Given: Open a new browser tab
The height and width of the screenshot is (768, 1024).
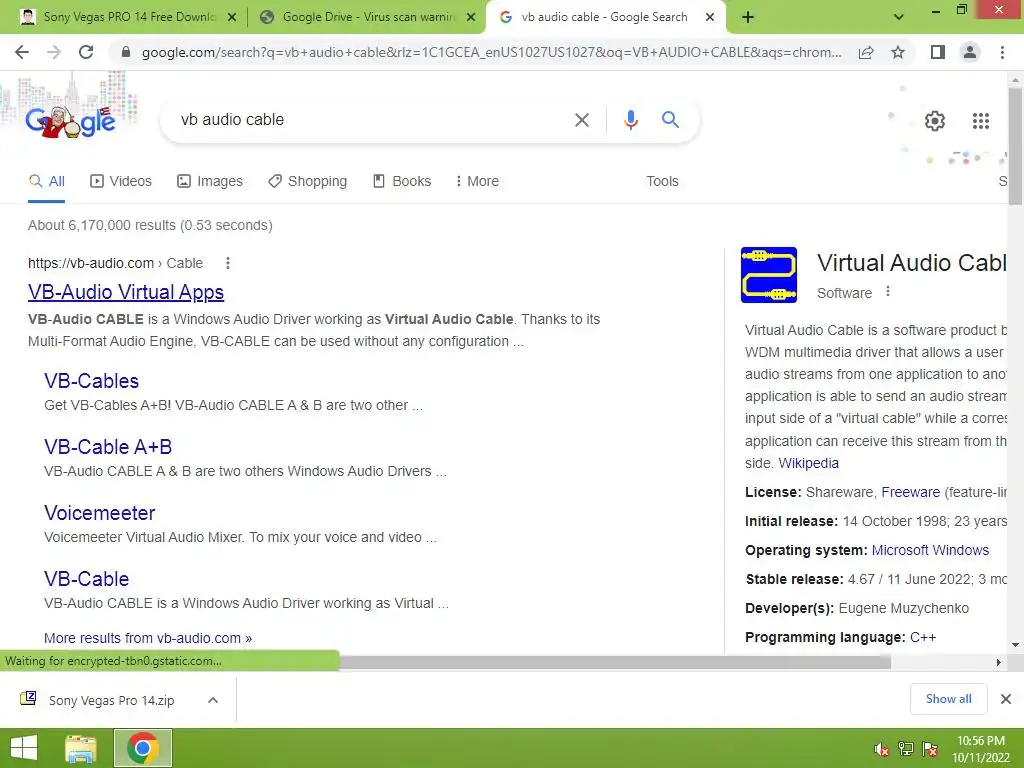Looking at the screenshot, I should (x=748, y=17).
